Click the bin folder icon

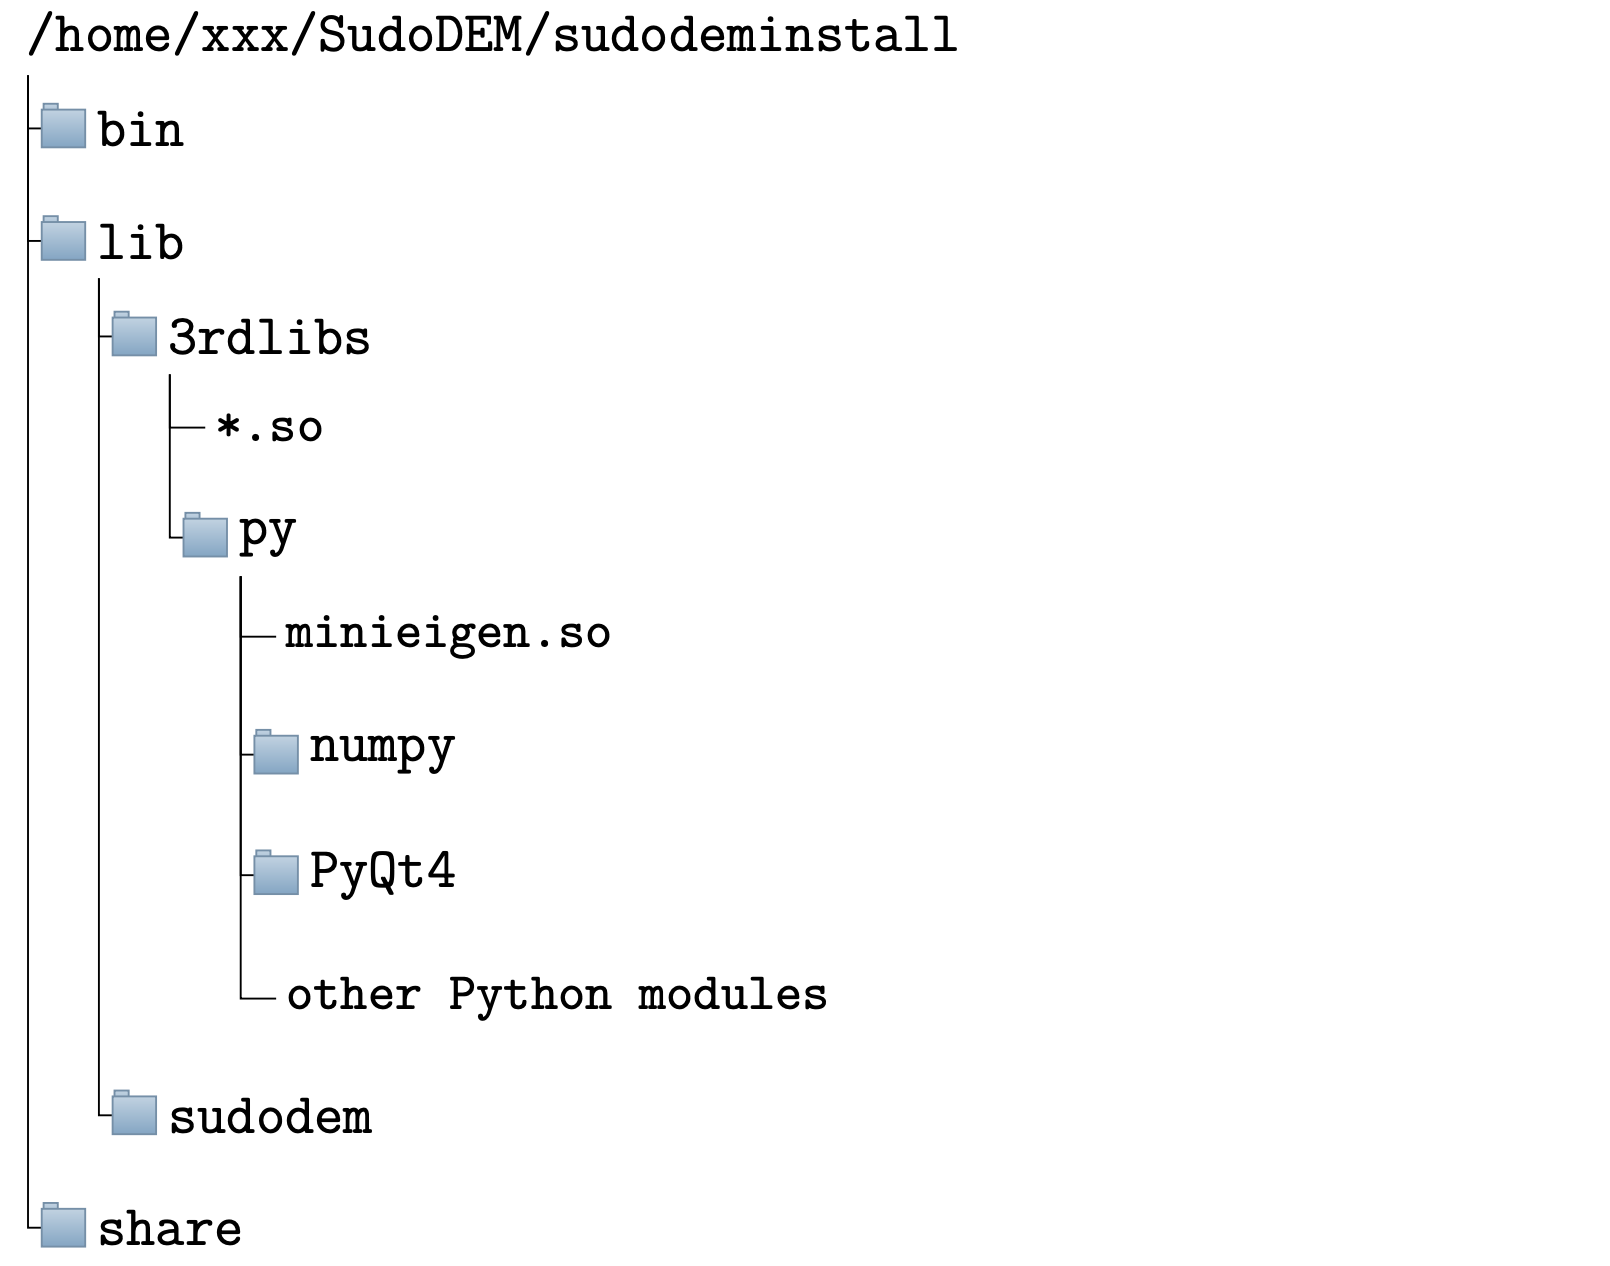[x=63, y=127]
